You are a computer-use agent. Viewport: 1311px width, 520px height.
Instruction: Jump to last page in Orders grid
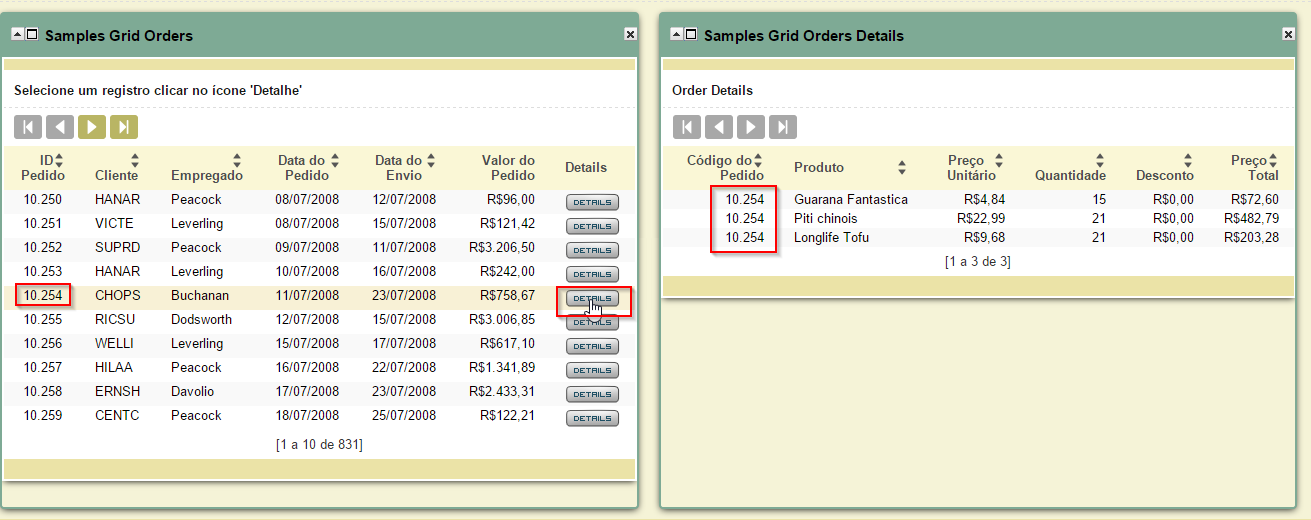(124, 127)
